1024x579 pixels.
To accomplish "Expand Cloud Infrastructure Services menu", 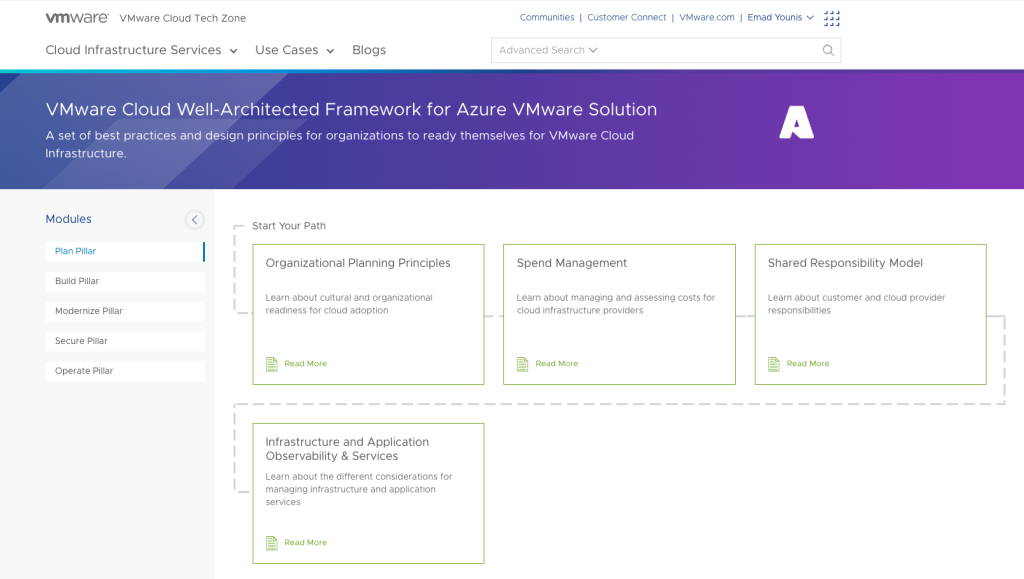I will coord(141,50).
